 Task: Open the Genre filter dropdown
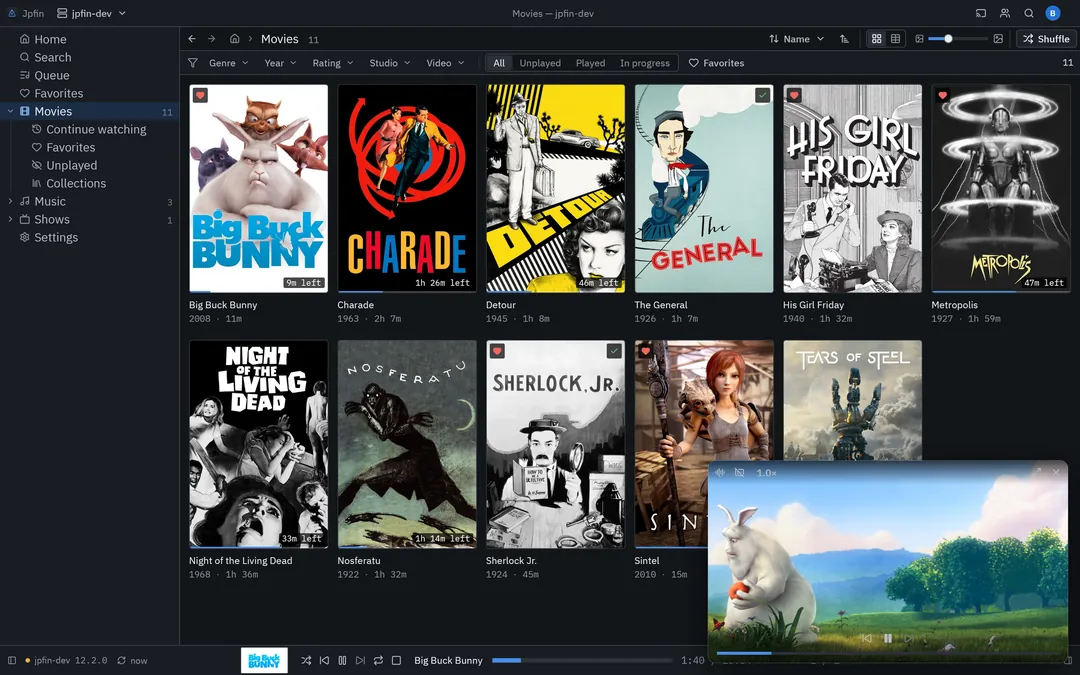point(229,63)
